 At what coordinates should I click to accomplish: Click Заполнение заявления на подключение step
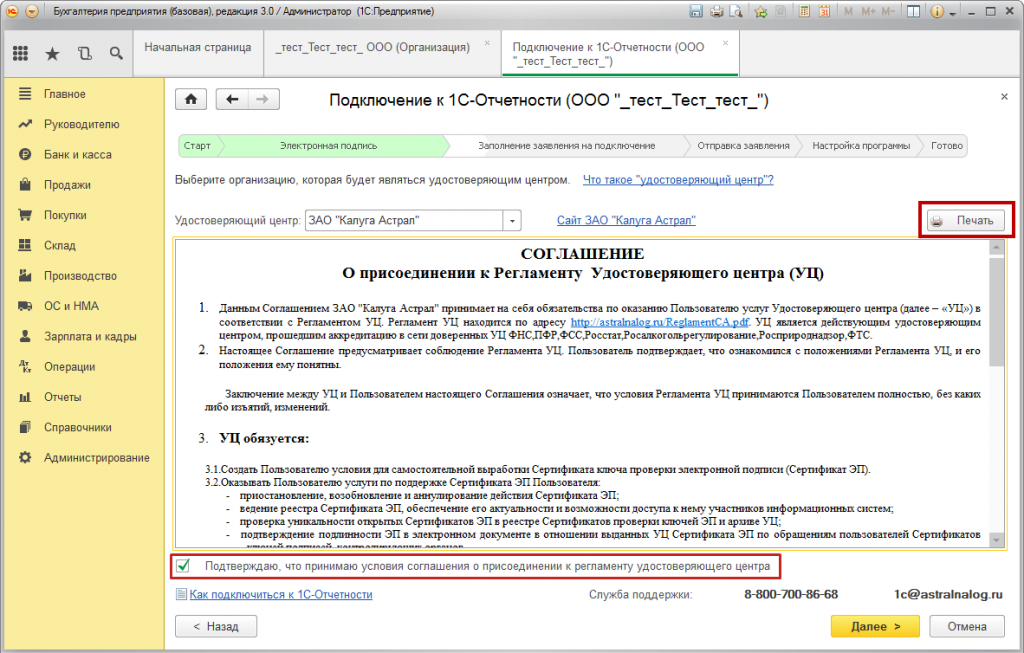coord(566,146)
